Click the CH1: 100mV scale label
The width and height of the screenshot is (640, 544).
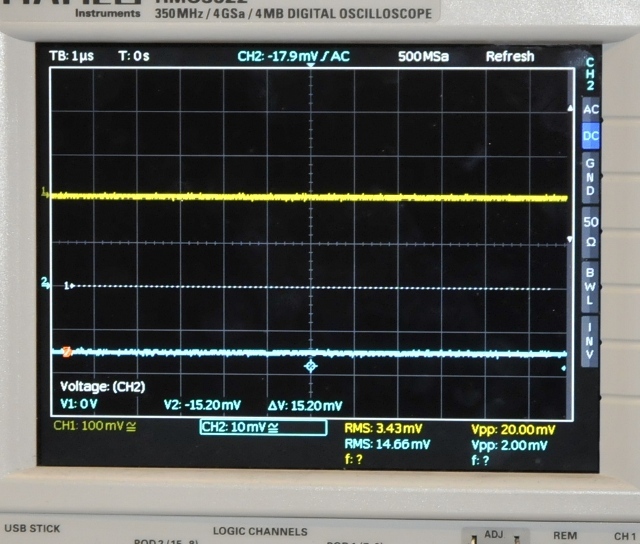pos(95,426)
